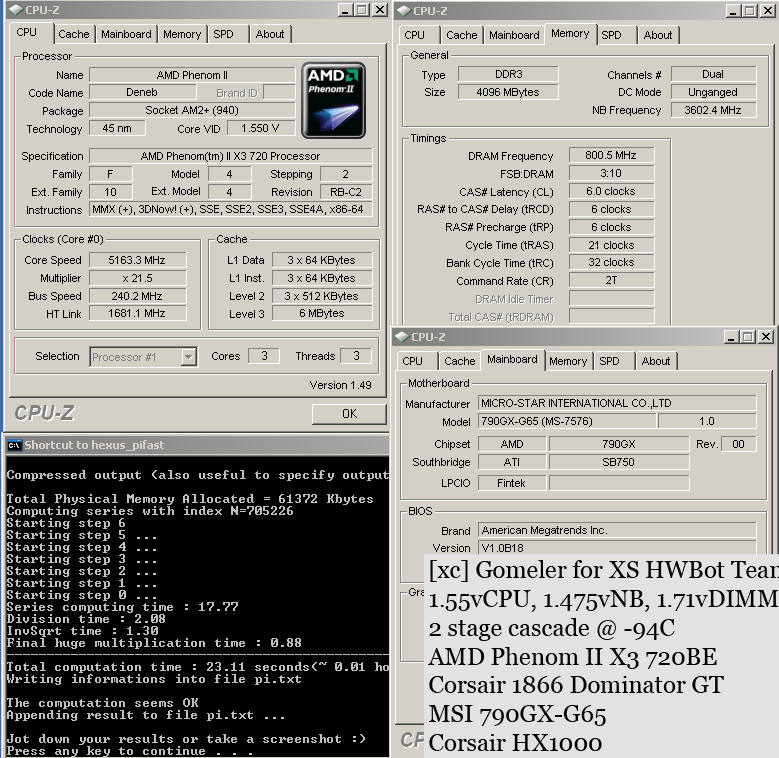The height and width of the screenshot is (758, 779).
Task: Click the Cycle Time tRAS value 21 clocks
Action: 611,245
